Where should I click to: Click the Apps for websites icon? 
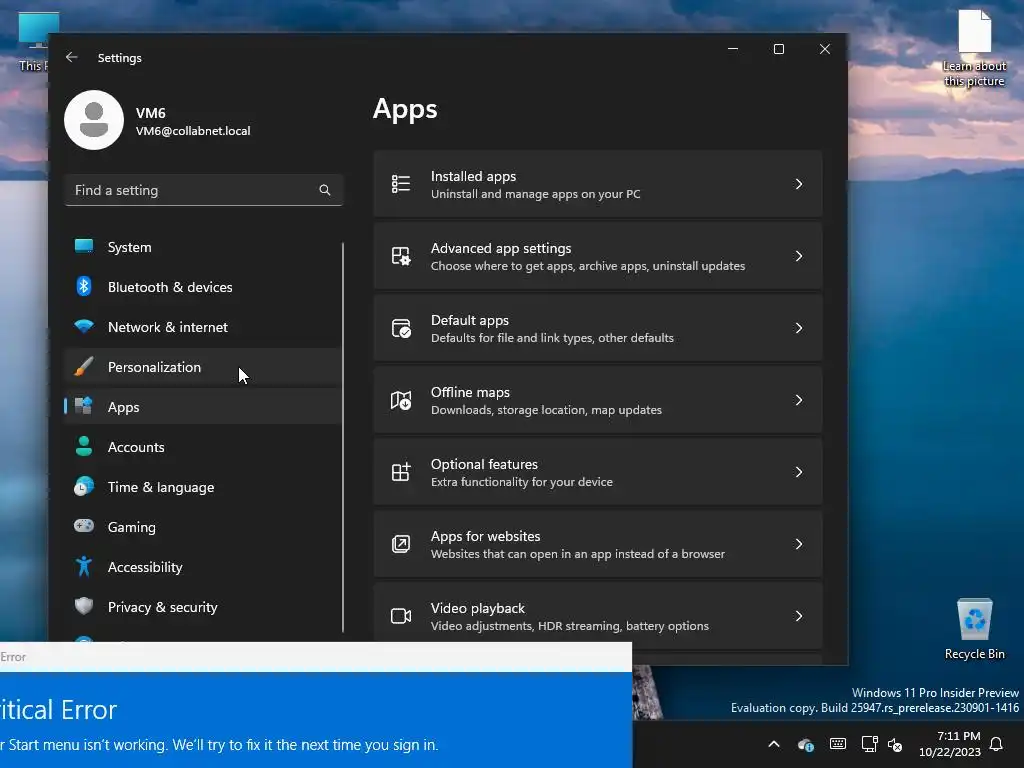pos(401,543)
